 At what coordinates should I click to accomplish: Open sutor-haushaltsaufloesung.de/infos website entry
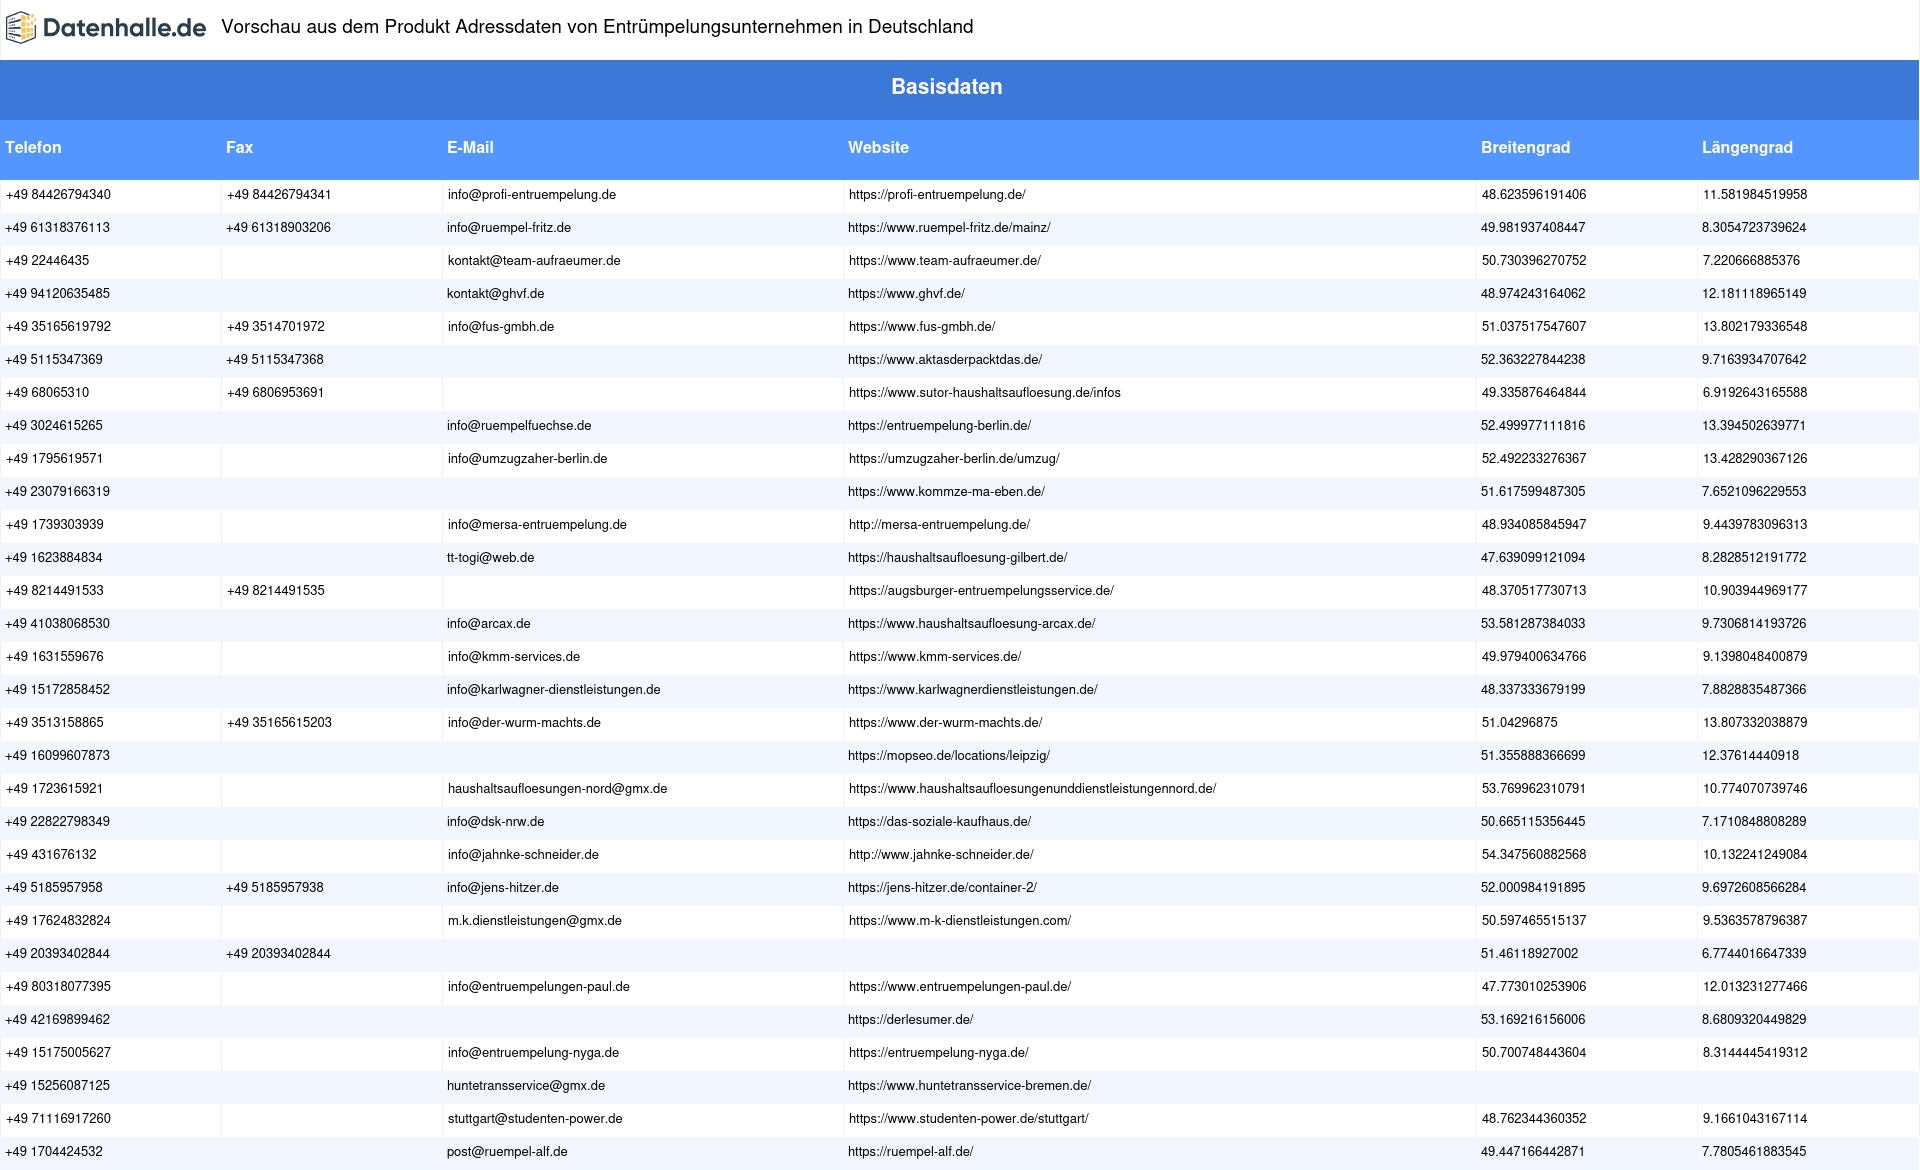(x=984, y=393)
